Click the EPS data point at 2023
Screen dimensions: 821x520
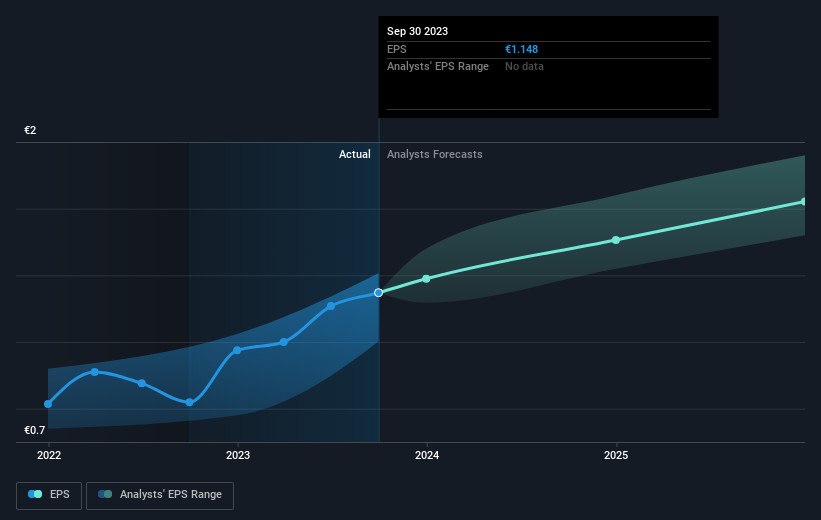pos(237,350)
